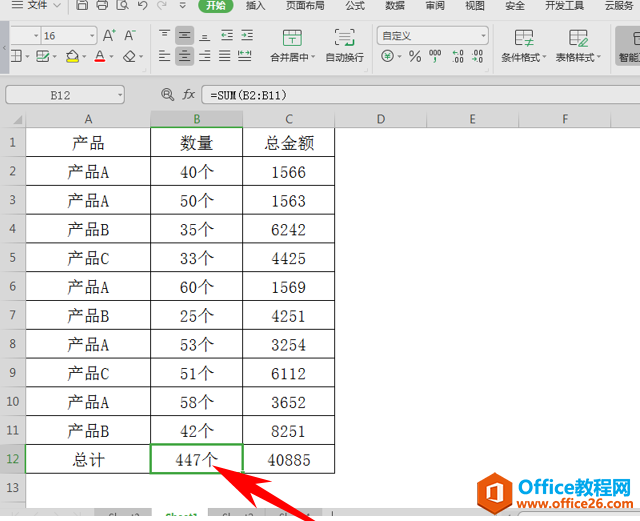Select cell containing 40885

pyautogui.click(x=289, y=459)
